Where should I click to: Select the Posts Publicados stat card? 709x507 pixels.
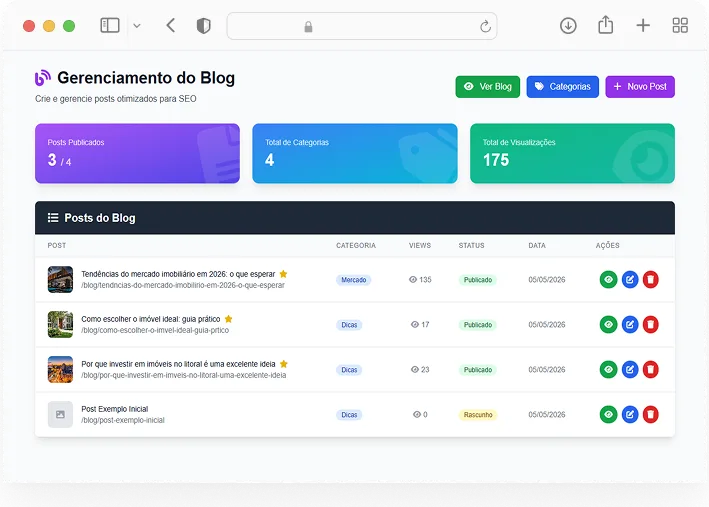[x=137, y=153]
